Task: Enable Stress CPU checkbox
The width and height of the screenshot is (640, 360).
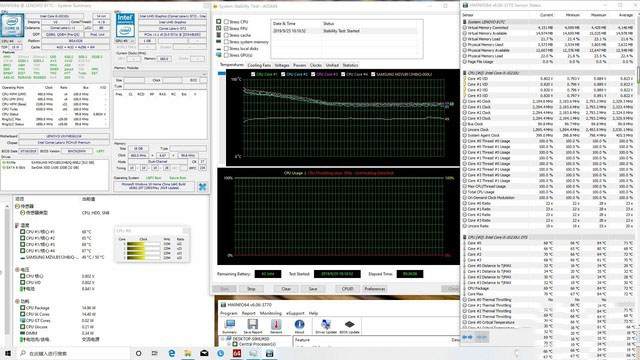Action: click(x=226, y=22)
